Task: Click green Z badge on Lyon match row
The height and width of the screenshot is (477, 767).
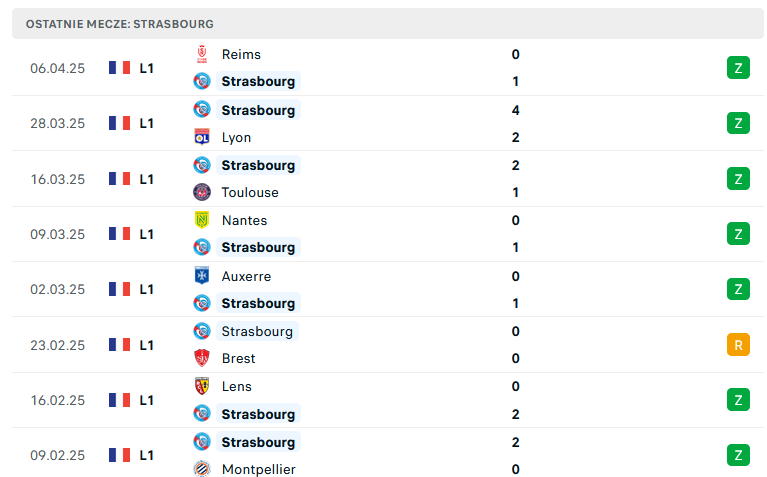Action: coord(738,123)
